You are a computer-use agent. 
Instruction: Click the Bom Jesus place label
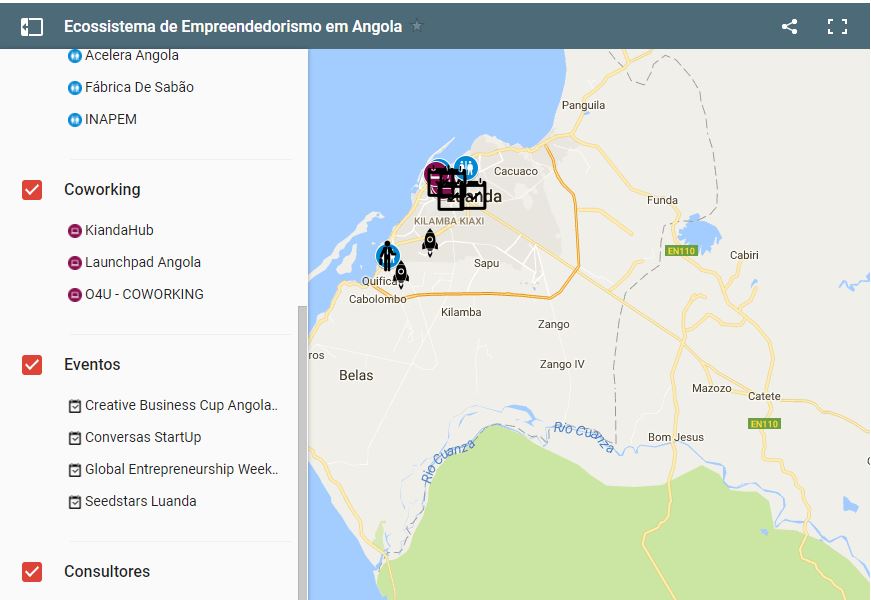pos(675,437)
